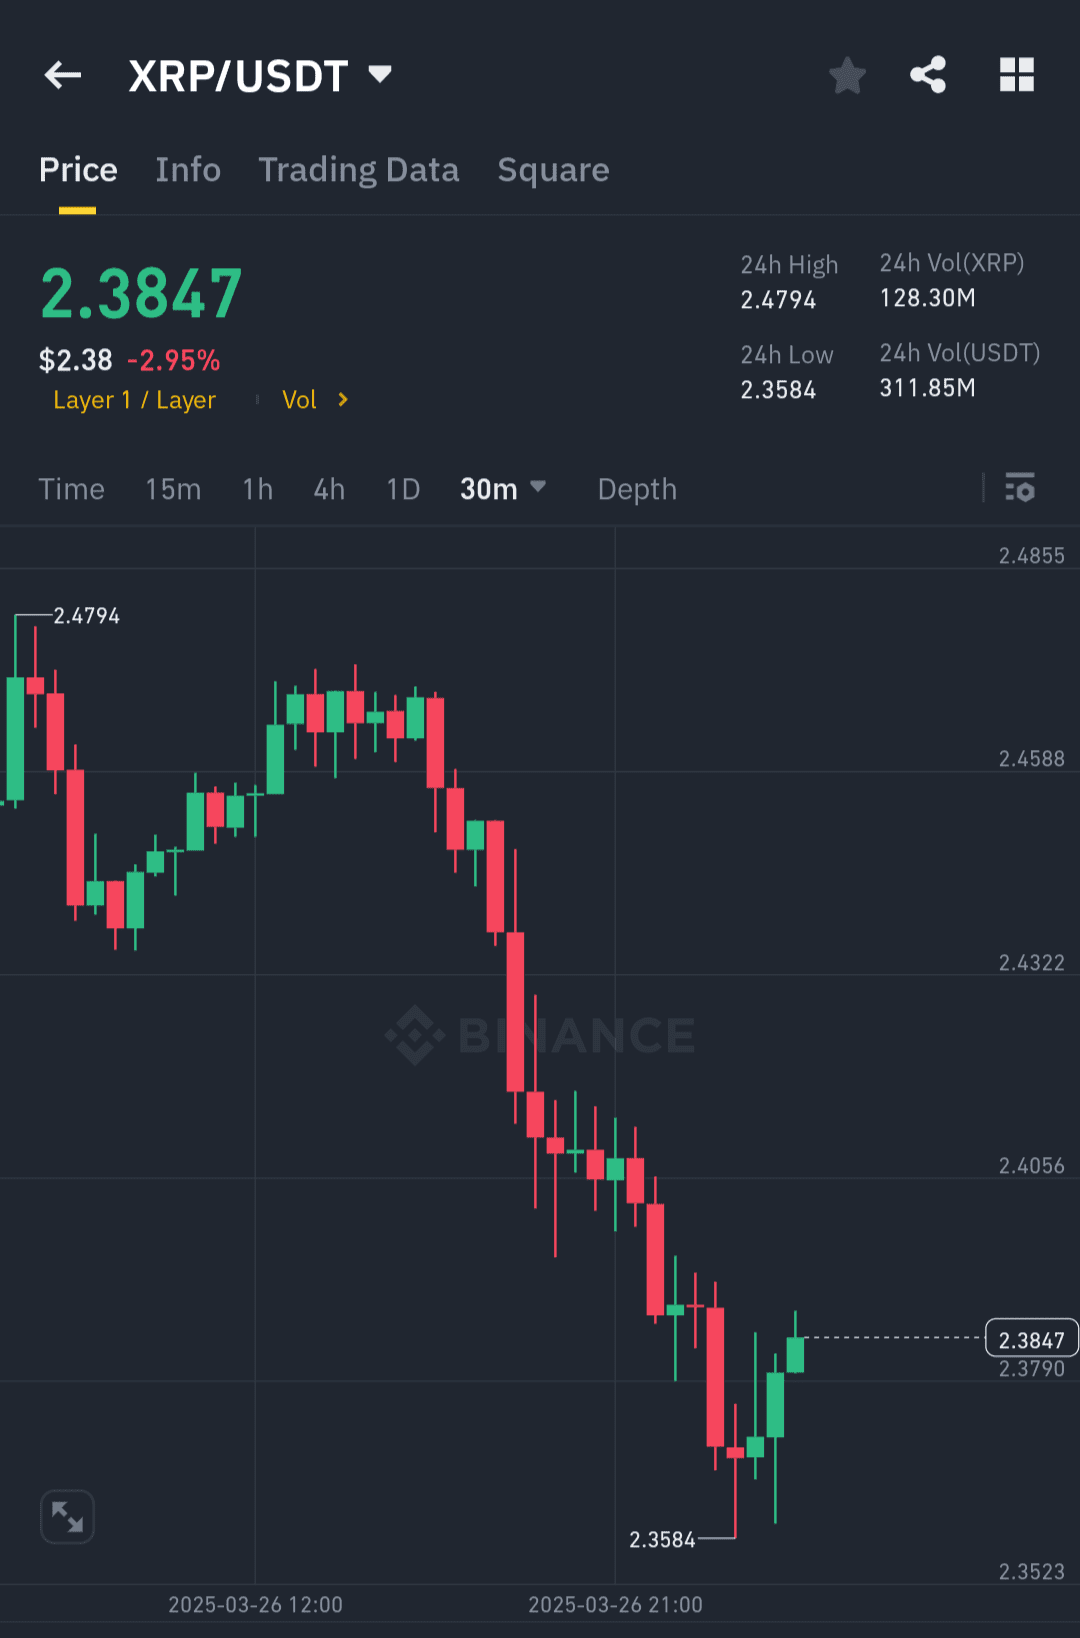The image size is (1080, 1638).
Task: Enable the Time view on the chart
Action: pos(71,489)
